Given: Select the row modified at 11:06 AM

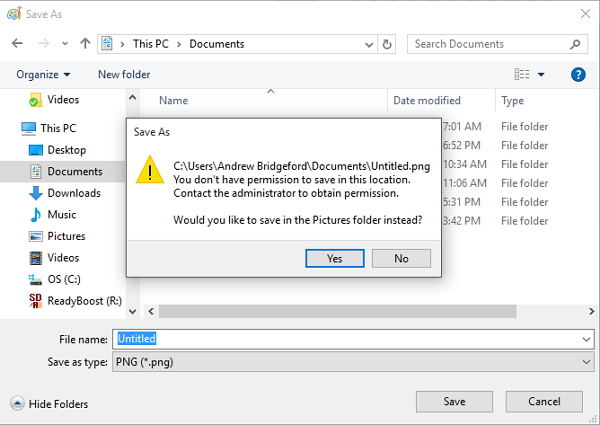Looking at the screenshot, I should pyautogui.click(x=496, y=183).
